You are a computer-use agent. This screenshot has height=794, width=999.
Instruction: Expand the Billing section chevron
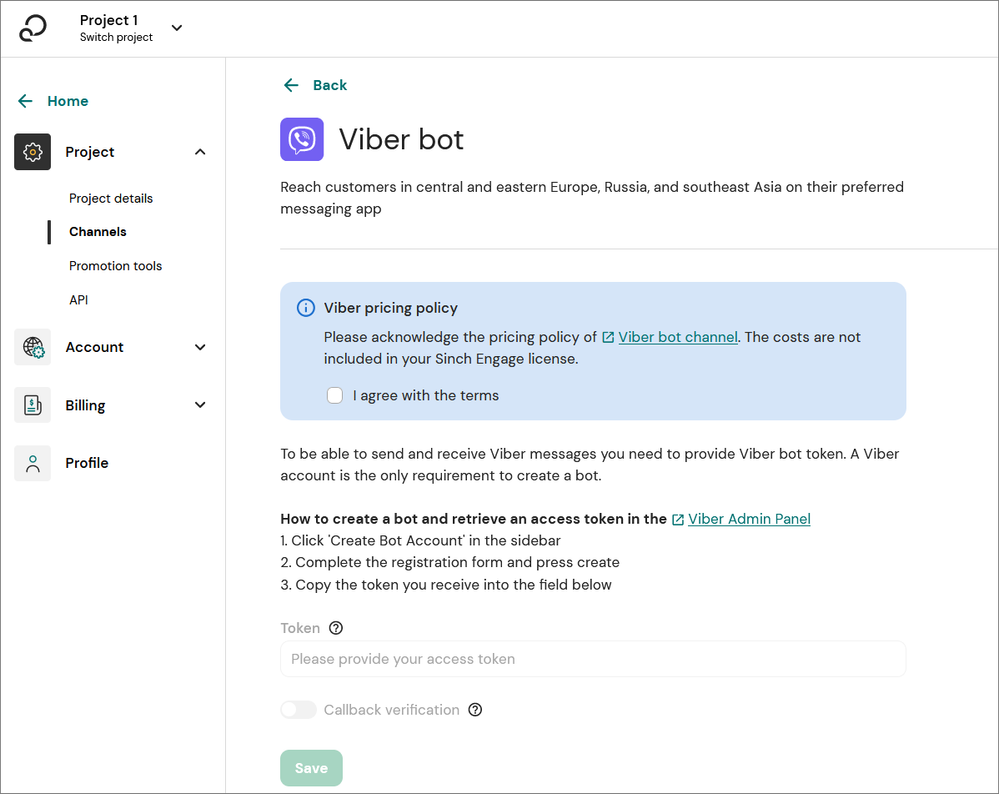(x=200, y=405)
